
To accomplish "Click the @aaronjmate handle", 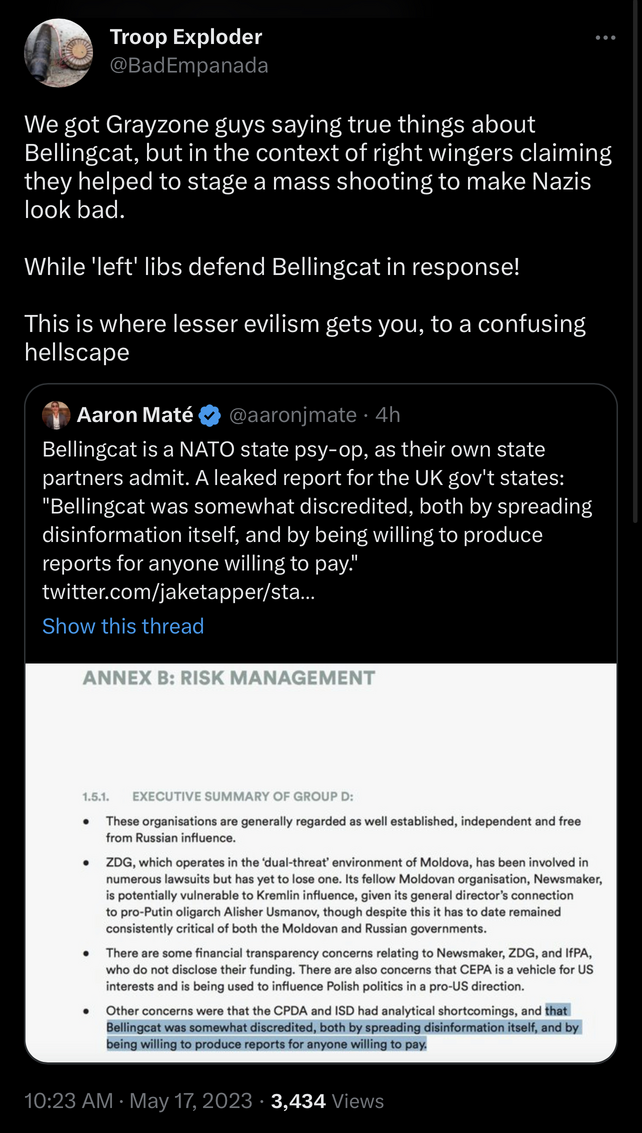I will tap(292, 415).
